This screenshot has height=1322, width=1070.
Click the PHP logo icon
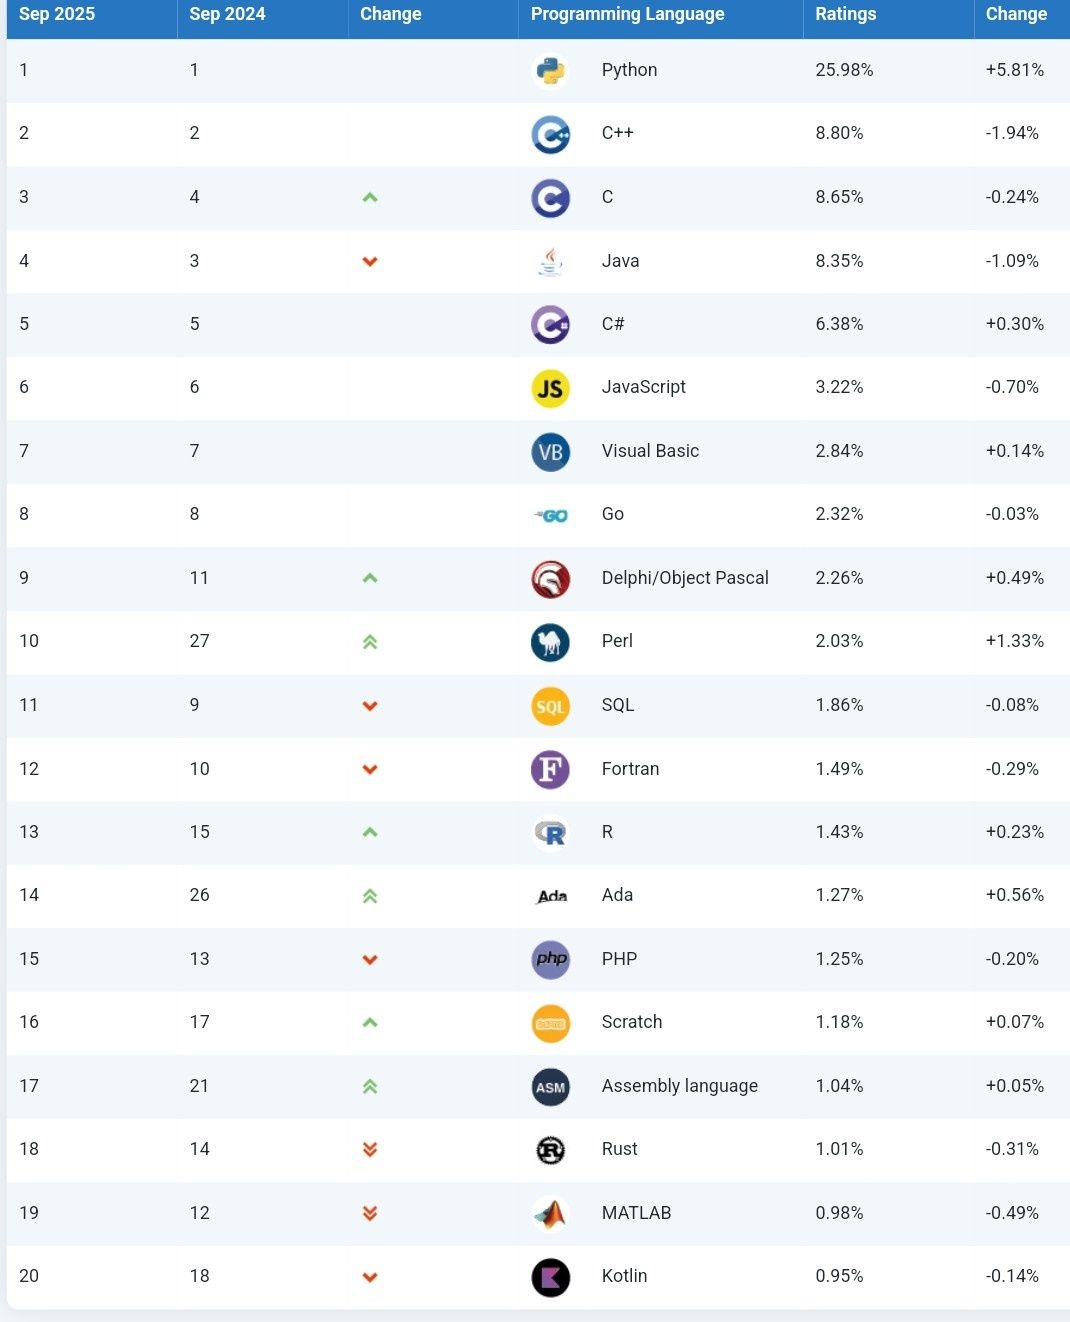550,960
